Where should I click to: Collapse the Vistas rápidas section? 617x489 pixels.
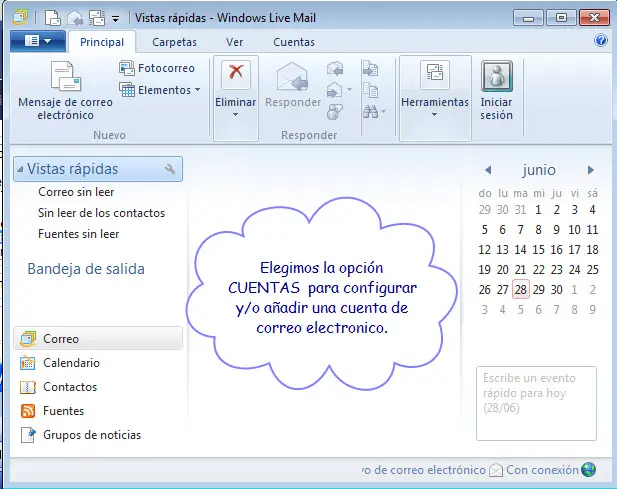[20, 170]
